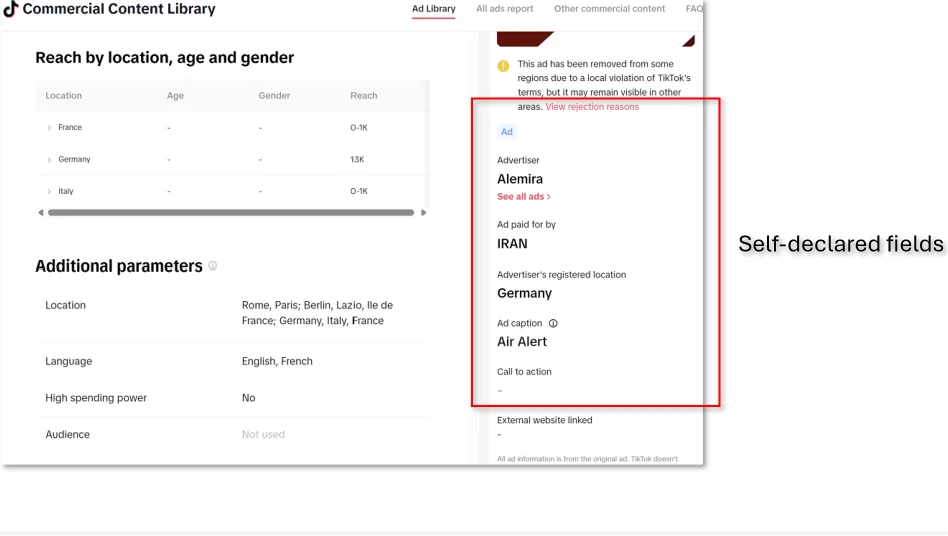Select the IRAN payer text

coord(512,244)
